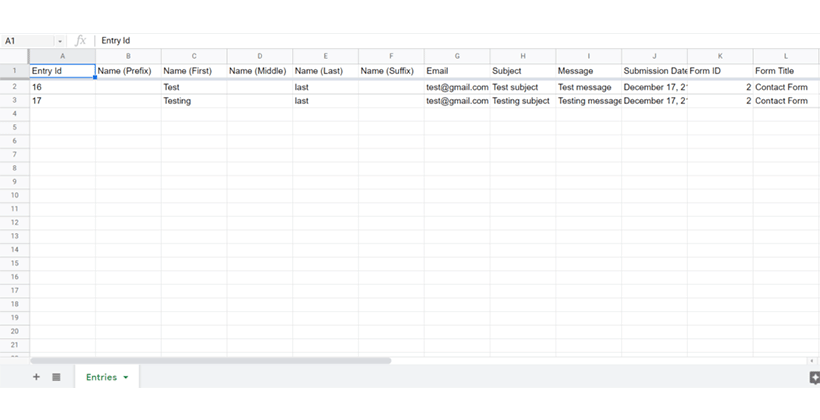Viewport: 820px width, 420px height.
Task: Select row 3 header
Action: pyautogui.click(x=15, y=100)
